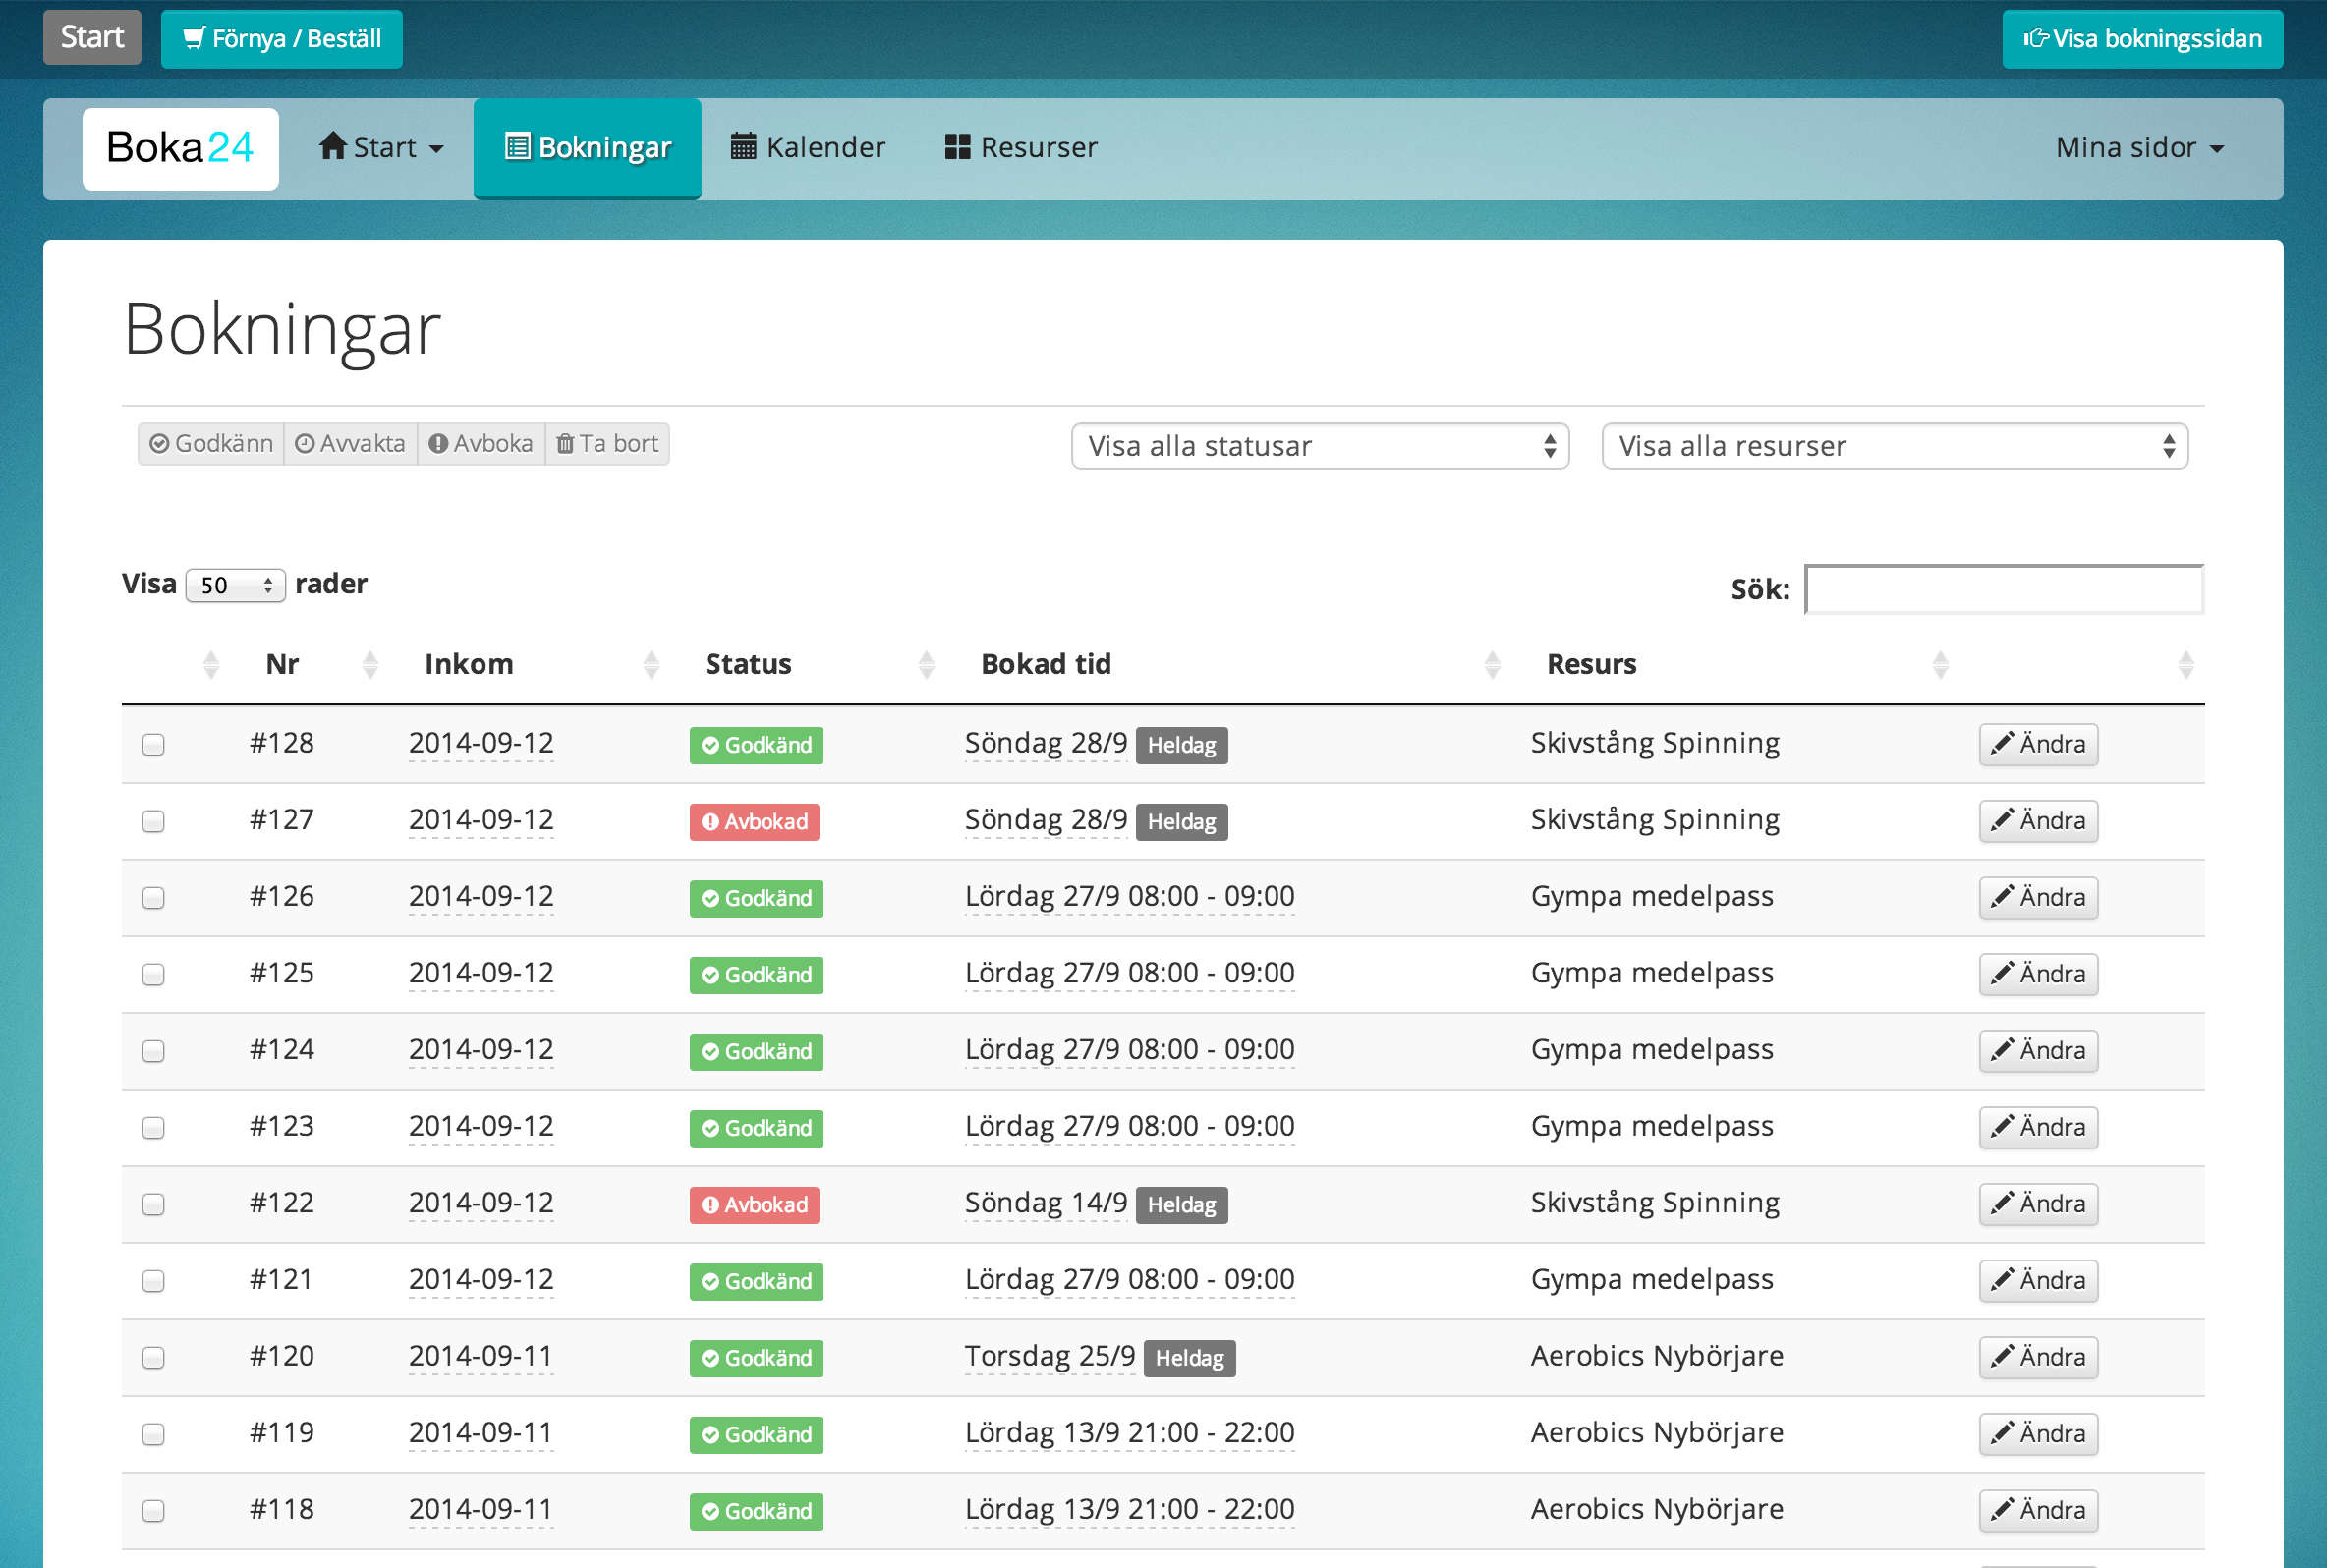2327x1568 pixels.
Task: Click booking number #124
Action: pyautogui.click(x=282, y=1050)
